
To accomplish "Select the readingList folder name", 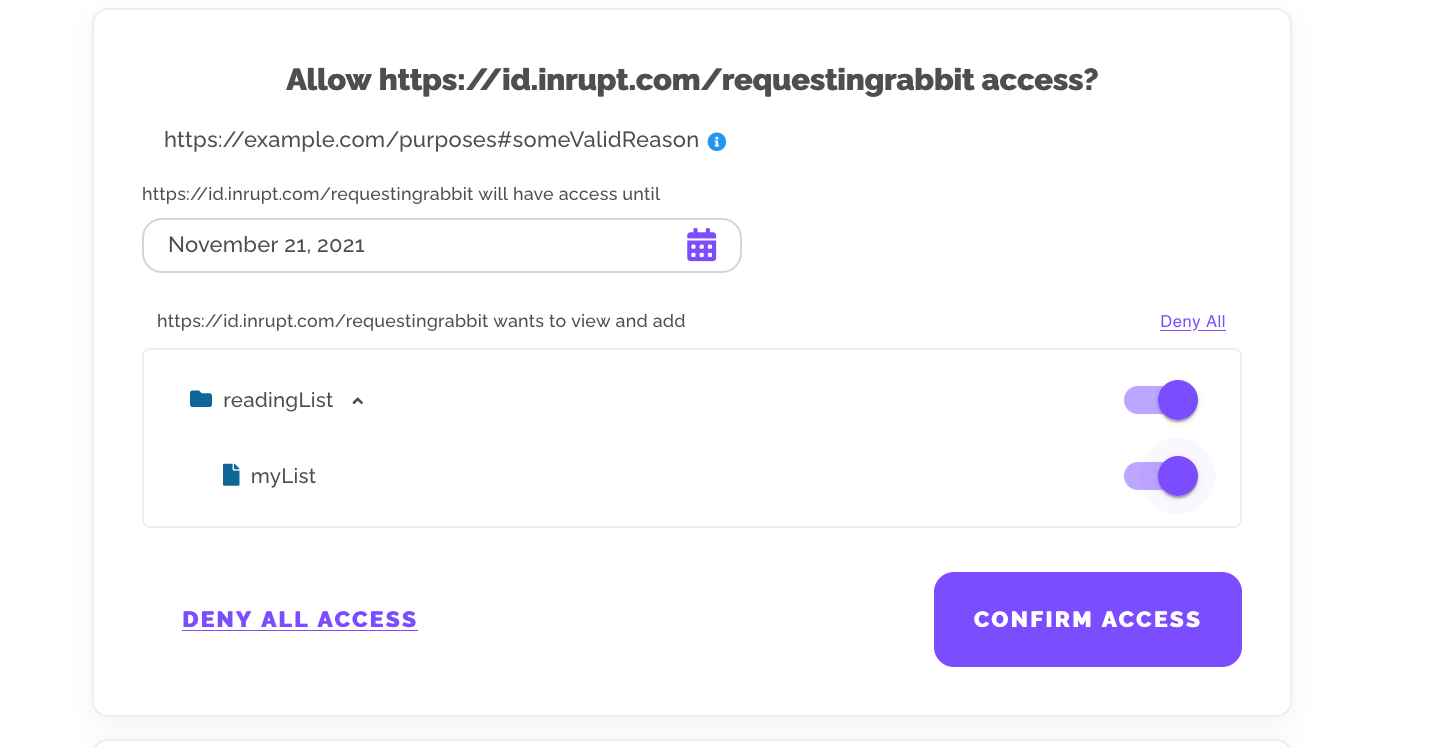I will tap(278, 400).
